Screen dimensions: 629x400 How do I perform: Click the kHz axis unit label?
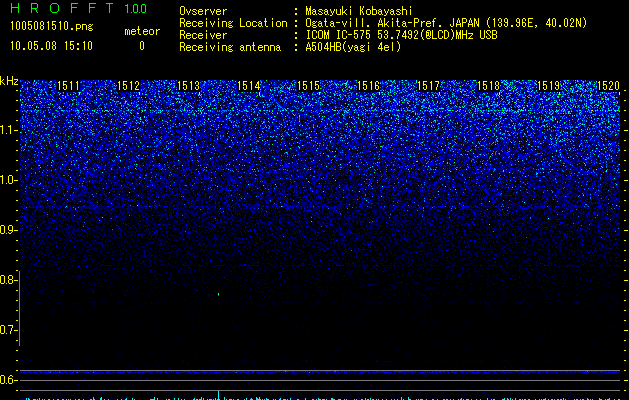pos(9,81)
